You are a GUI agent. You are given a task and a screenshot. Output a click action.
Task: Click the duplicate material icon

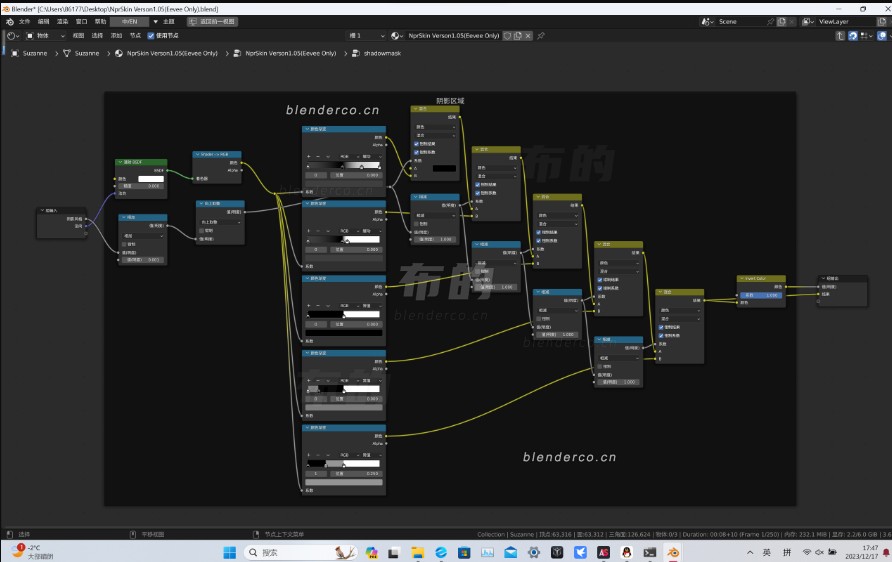click(x=518, y=36)
